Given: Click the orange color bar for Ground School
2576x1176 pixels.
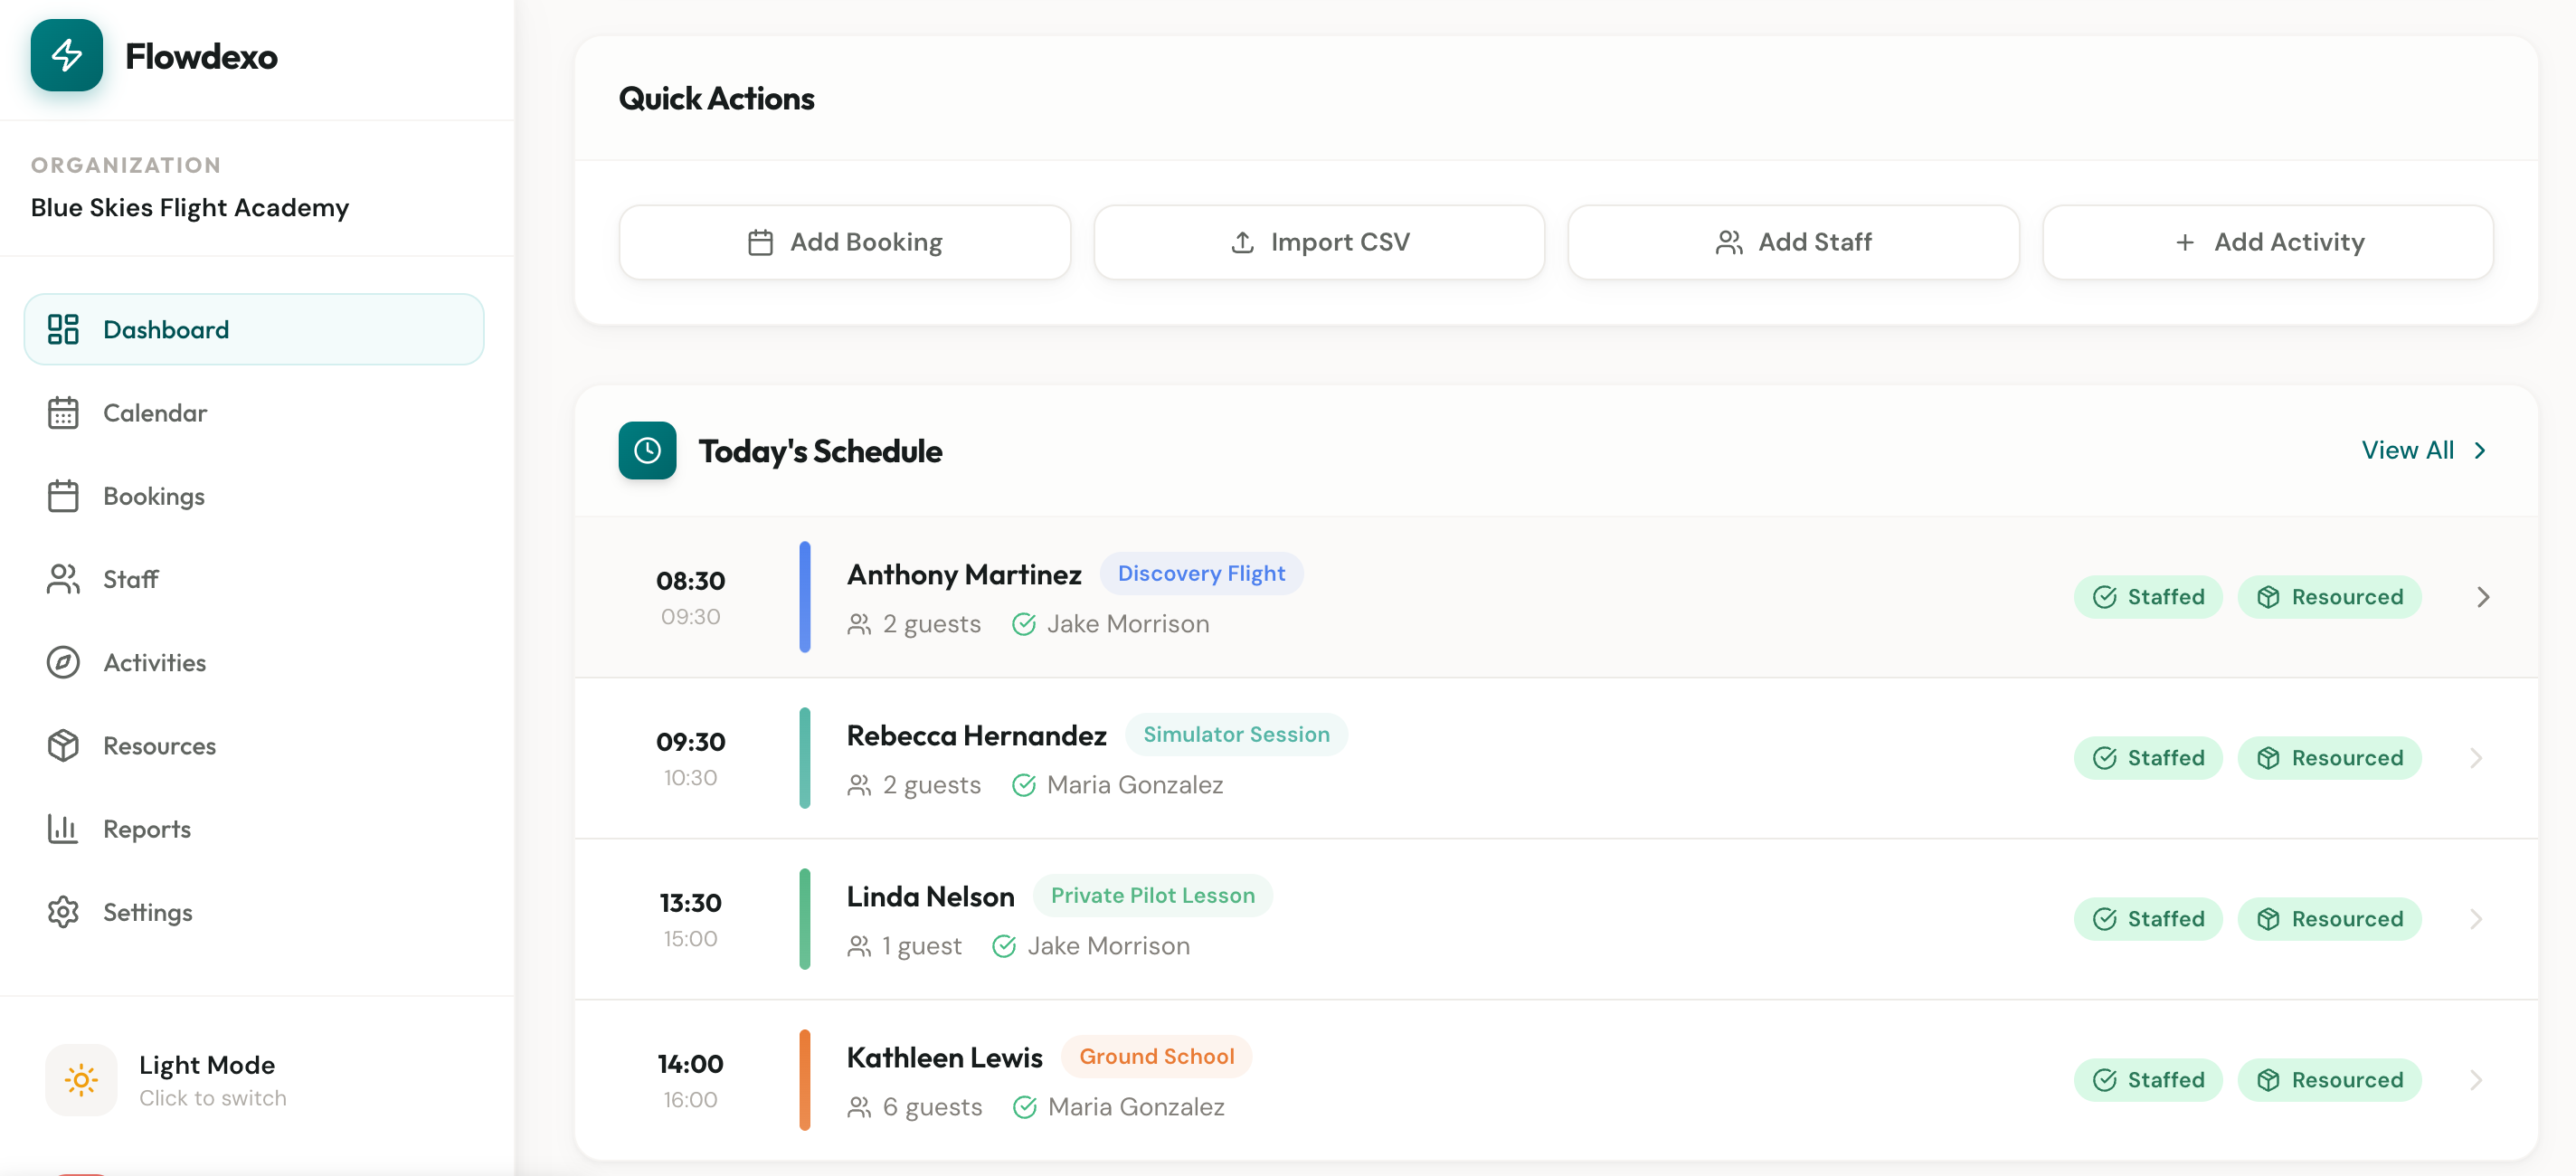Looking at the screenshot, I should [804, 1080].
